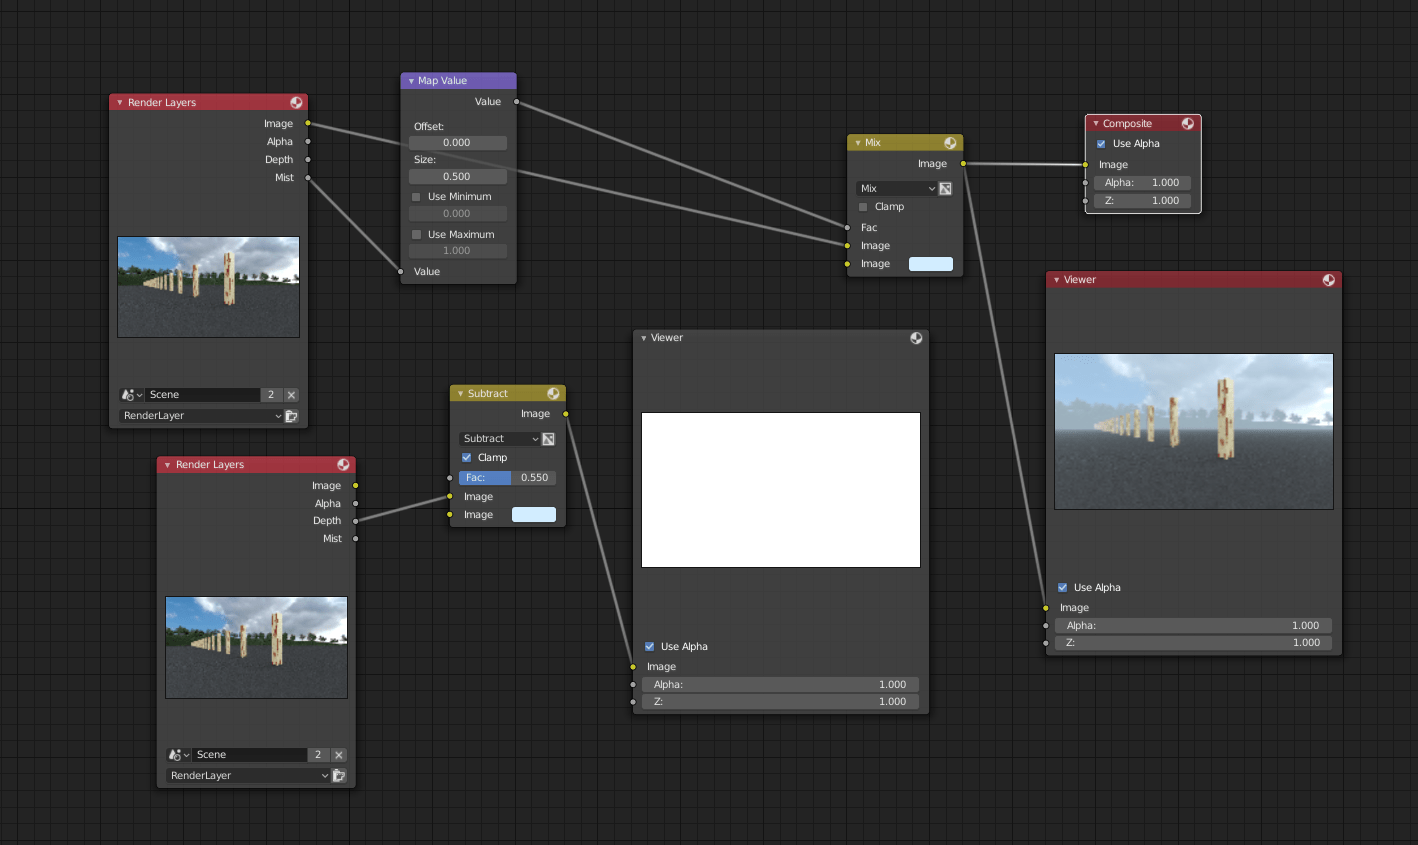1418x845 pixels.
Task: Click user count 2 in top Render Layers node
Action: (271, 395)
